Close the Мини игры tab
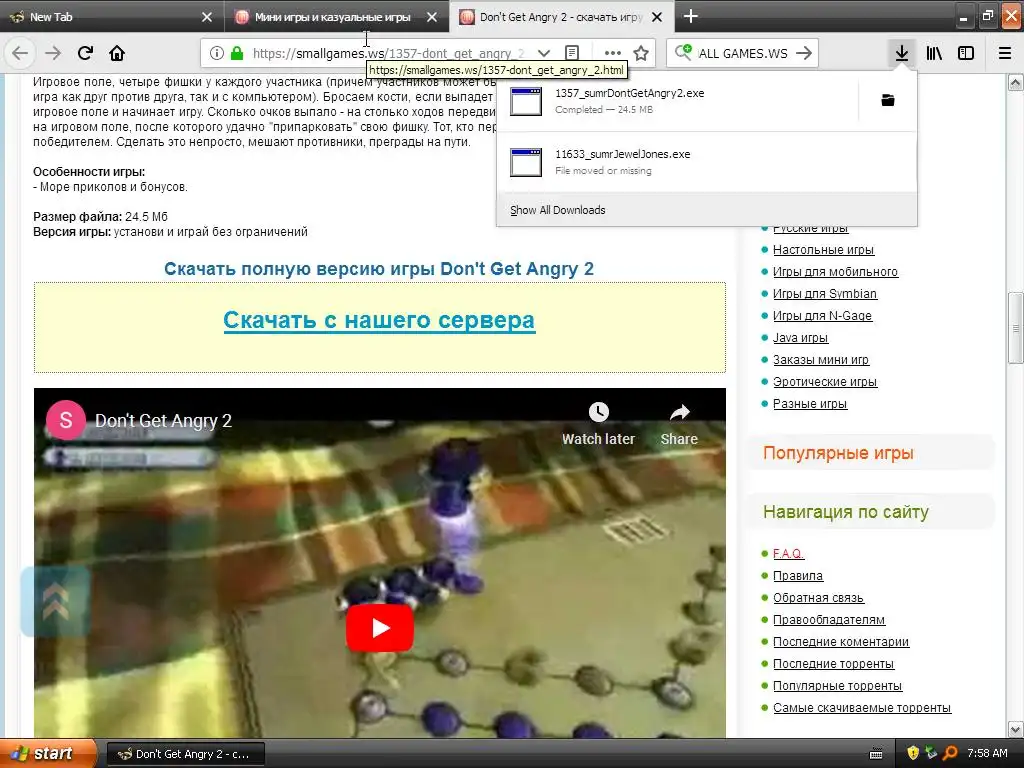This screenshot has width=1024, height=768. [x=432, y=17]
